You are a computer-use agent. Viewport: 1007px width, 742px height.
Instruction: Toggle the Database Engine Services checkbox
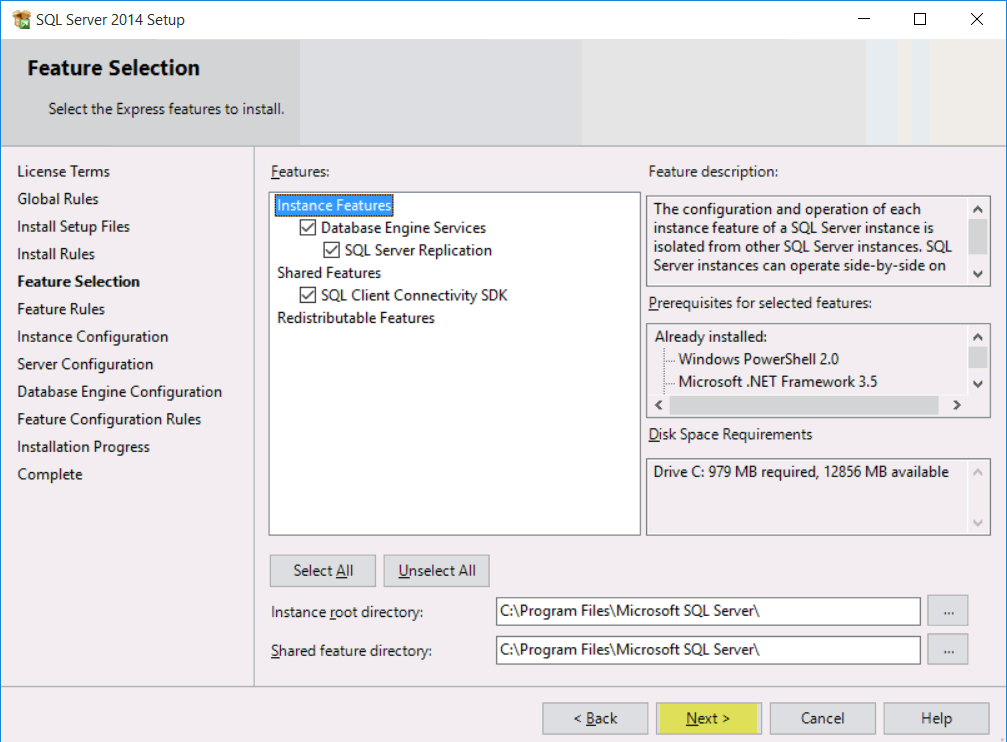click(308, 227)
